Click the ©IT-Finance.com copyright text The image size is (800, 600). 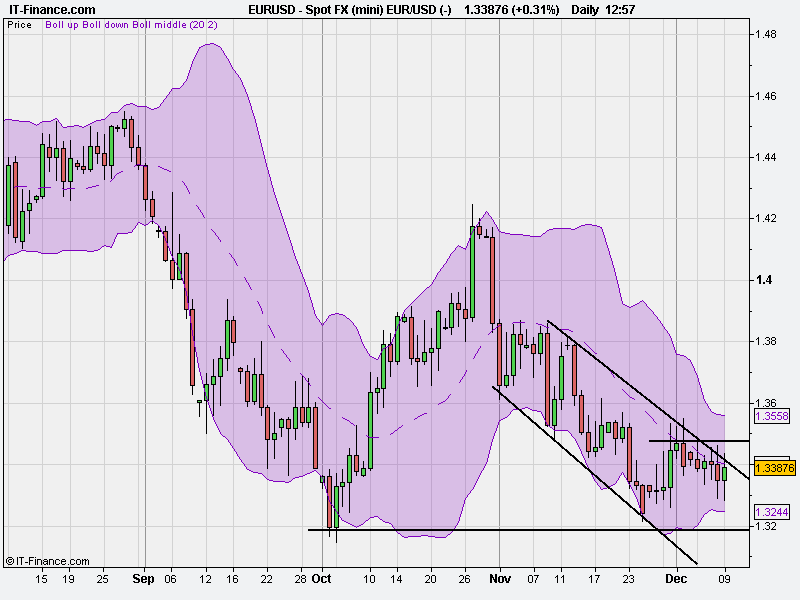click(47, 561)
